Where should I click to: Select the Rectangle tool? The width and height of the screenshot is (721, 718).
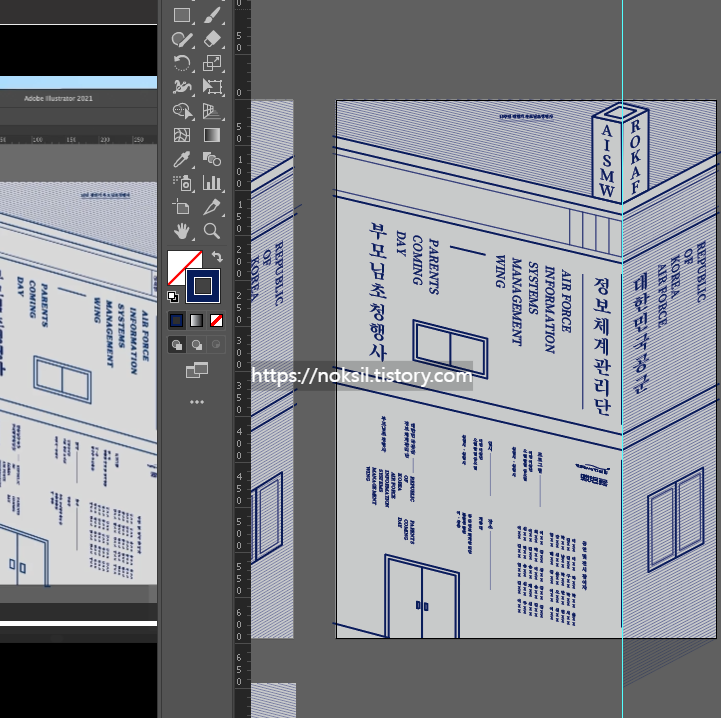coord(182,15)
